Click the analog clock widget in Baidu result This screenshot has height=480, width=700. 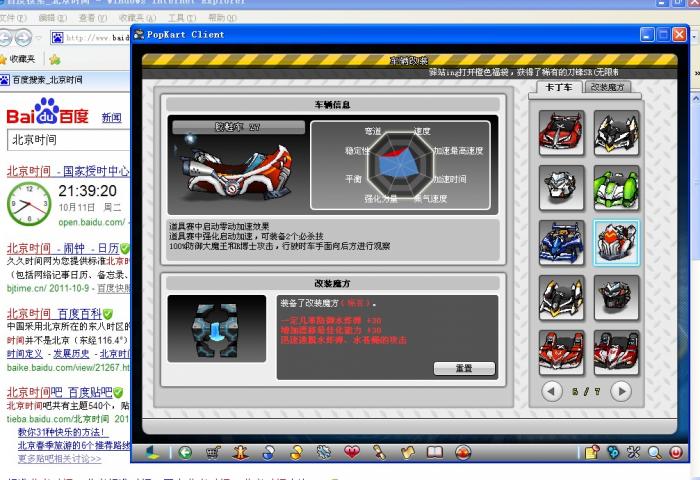pyautogui.click(x=29, y=204)
